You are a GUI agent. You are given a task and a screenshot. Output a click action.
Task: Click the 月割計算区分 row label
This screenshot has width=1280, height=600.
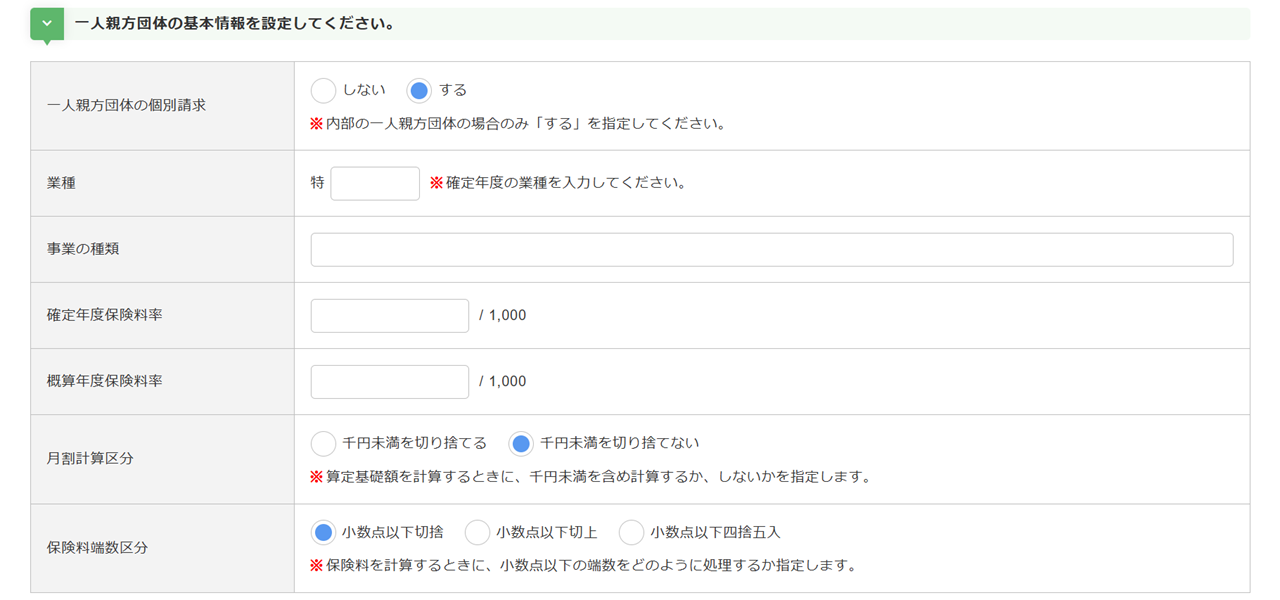click(x=90, y=459)
